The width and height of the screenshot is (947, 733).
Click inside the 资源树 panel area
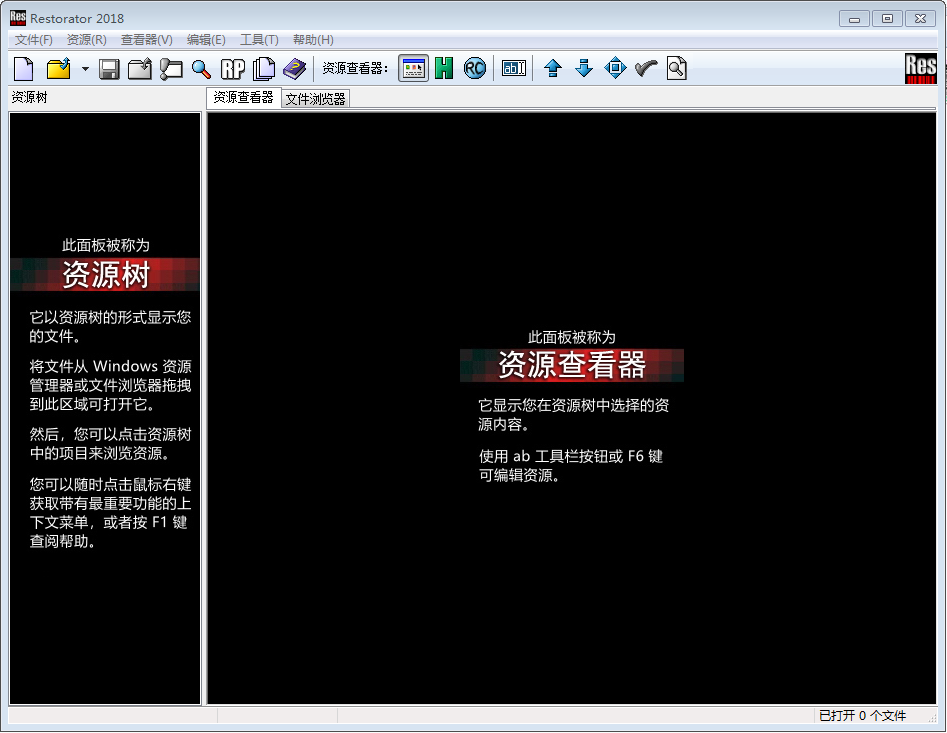coord(105,620)
